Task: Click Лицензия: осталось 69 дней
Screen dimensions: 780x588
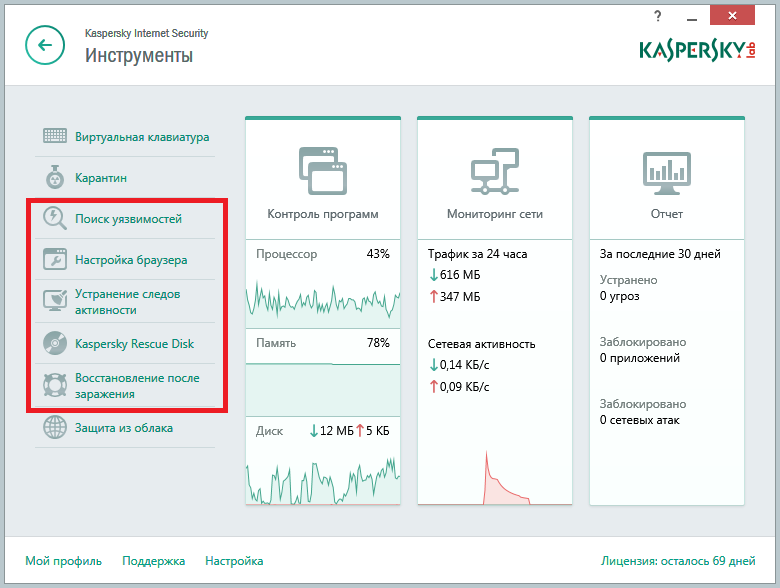Action: point(678,561)
